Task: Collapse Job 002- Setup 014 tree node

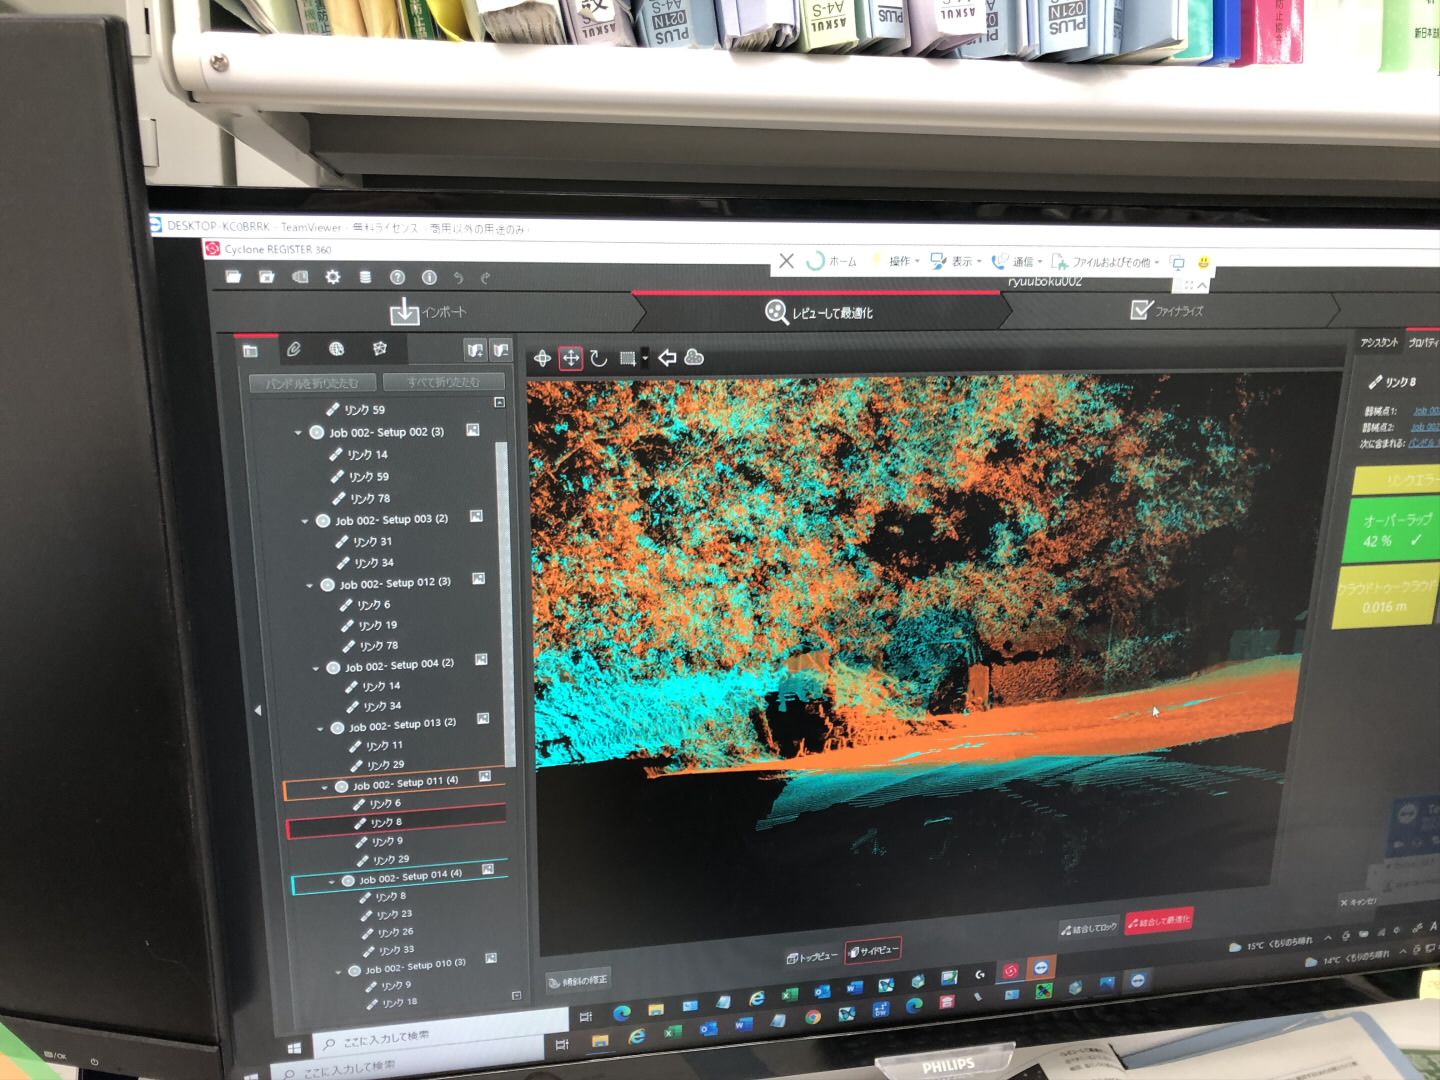Action: tap(332, 882)
